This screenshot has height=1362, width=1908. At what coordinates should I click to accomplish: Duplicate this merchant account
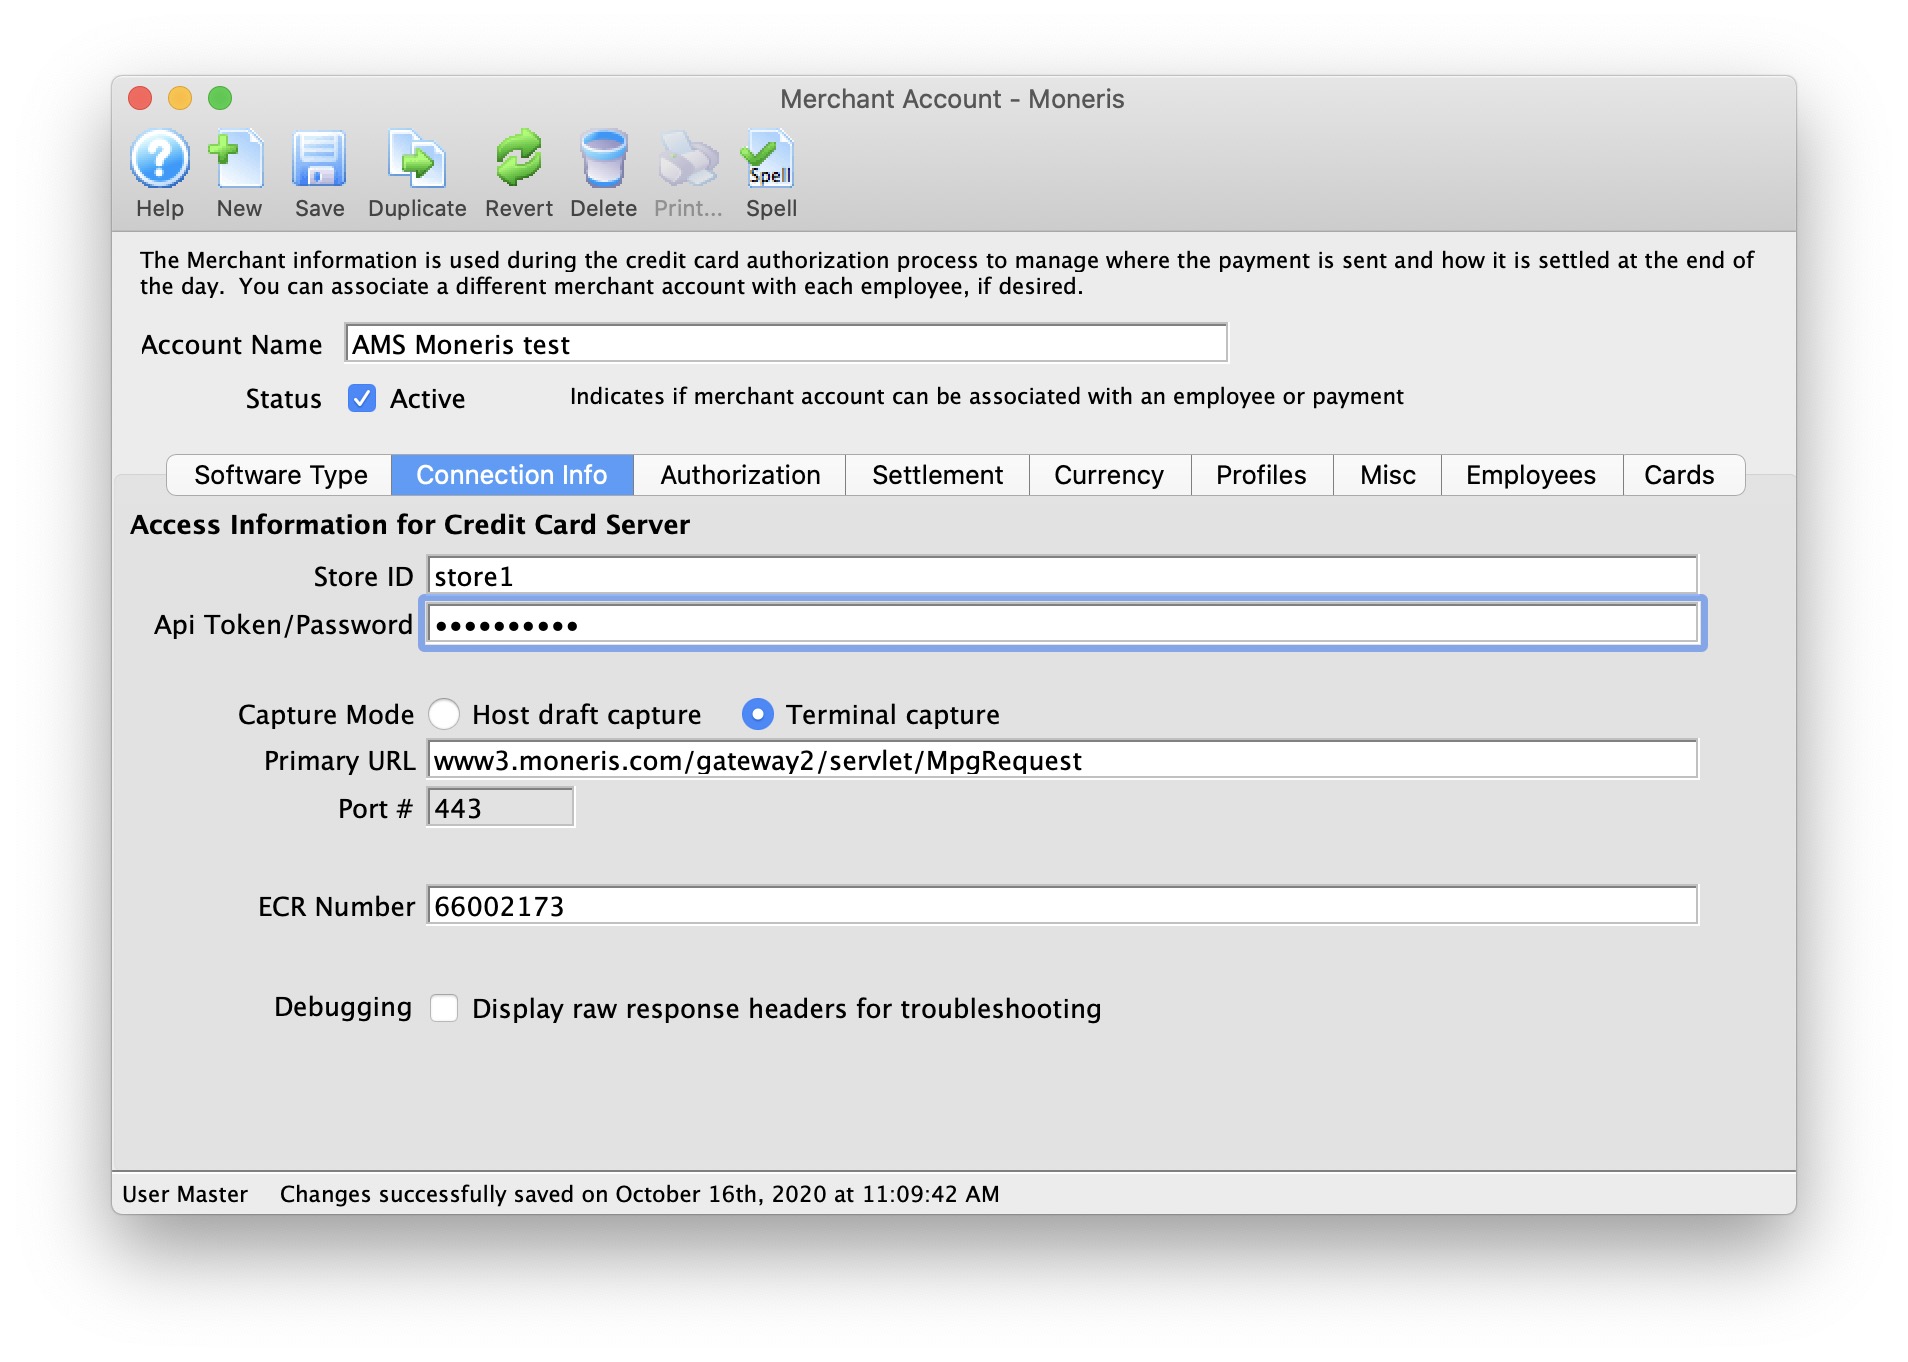tap(417, 160)
